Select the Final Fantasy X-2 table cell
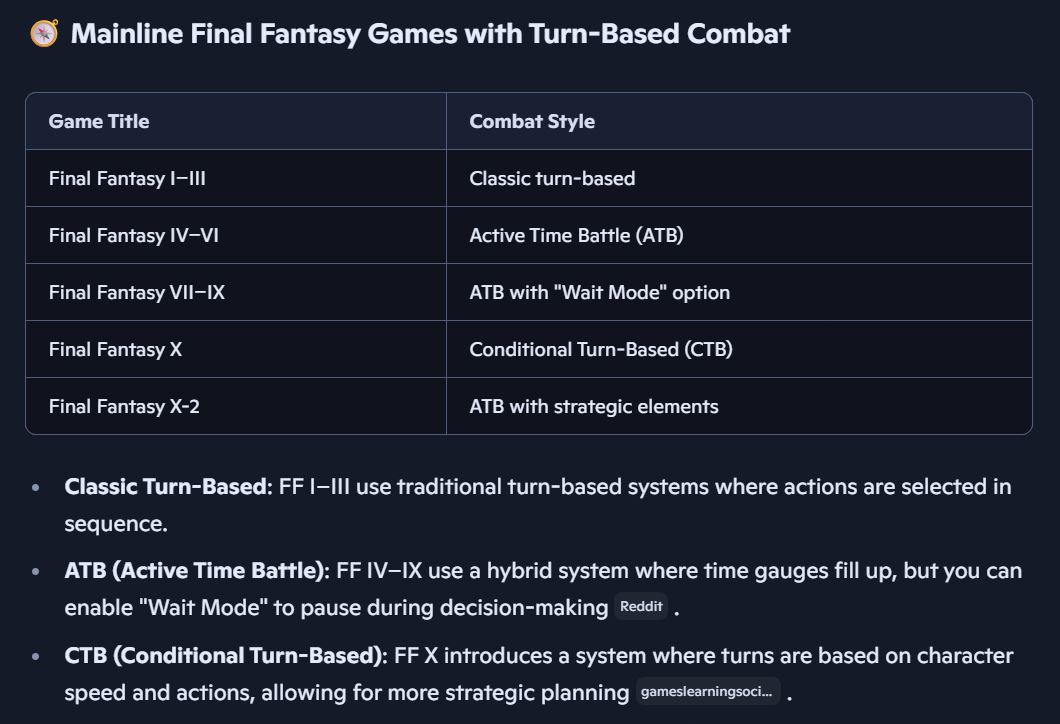Screen dimensions: 1060x724 [x=124, y=407]
